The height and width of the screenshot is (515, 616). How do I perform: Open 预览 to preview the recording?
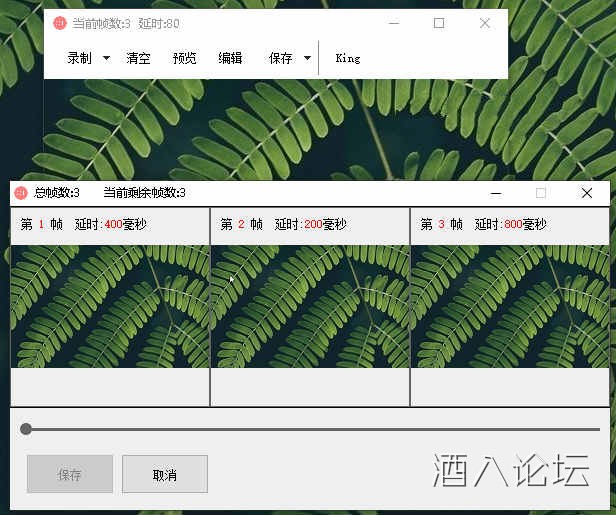click(x=184, y=58)
